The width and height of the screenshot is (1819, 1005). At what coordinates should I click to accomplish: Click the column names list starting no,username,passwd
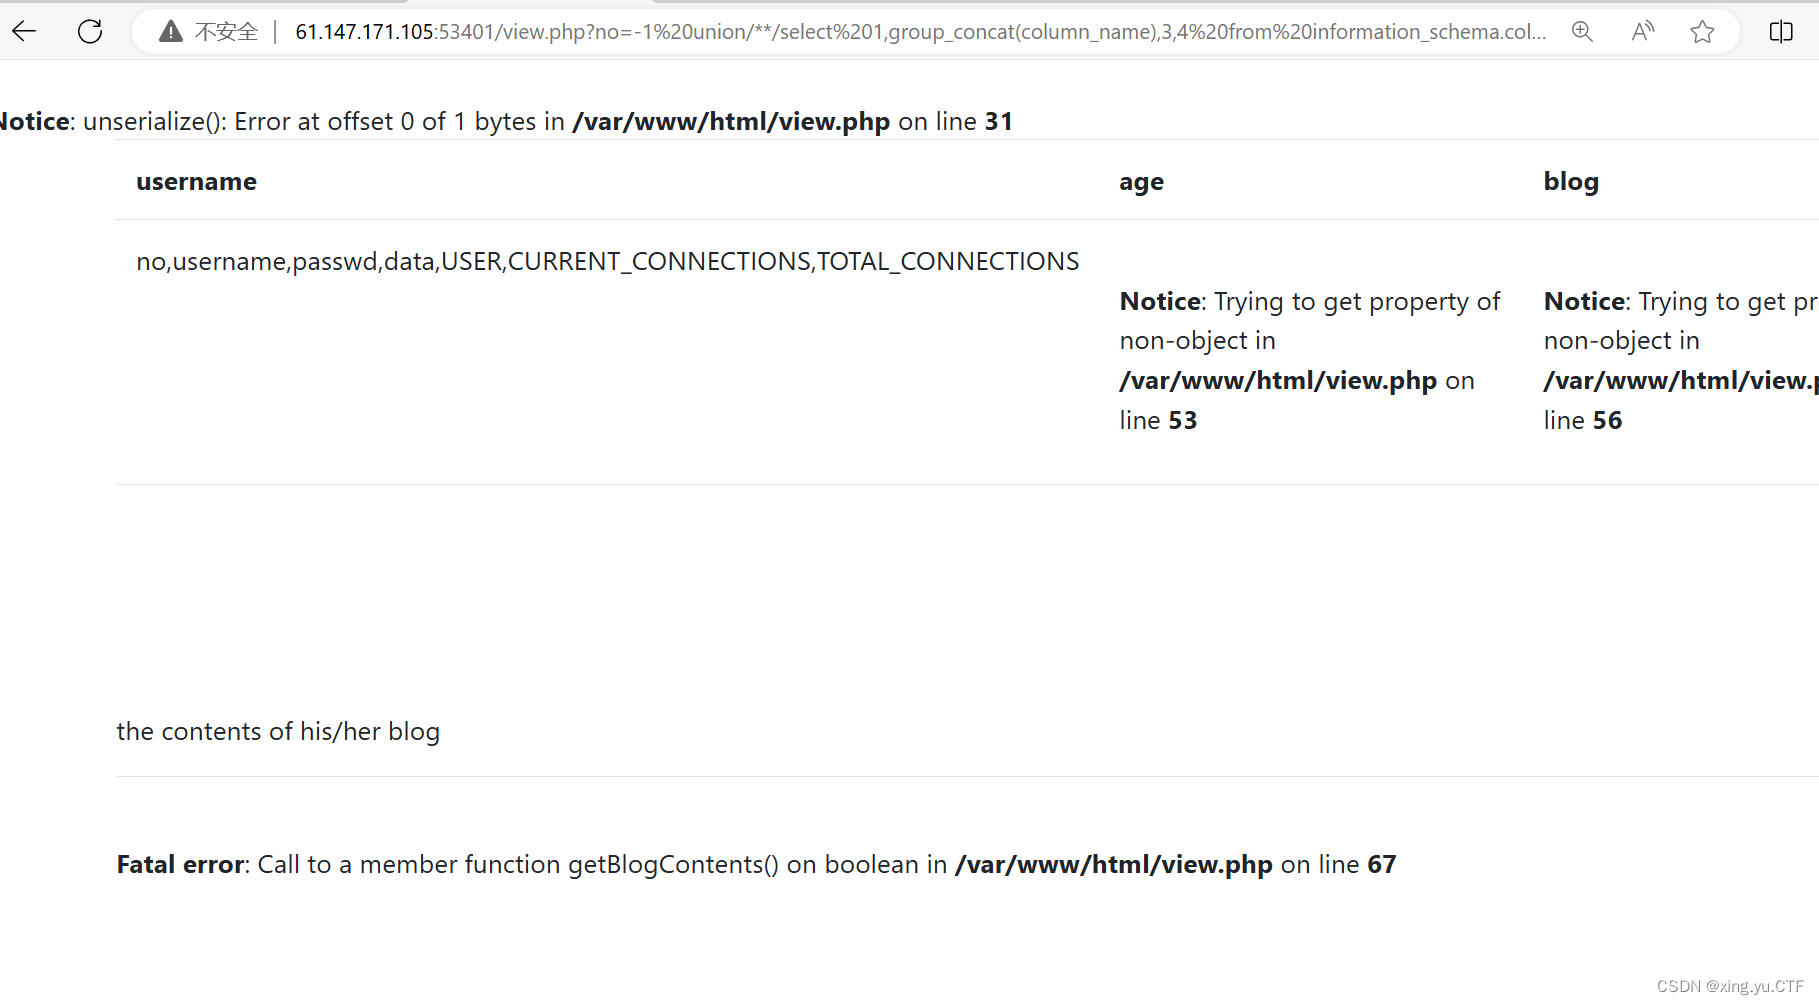(608, 262)
